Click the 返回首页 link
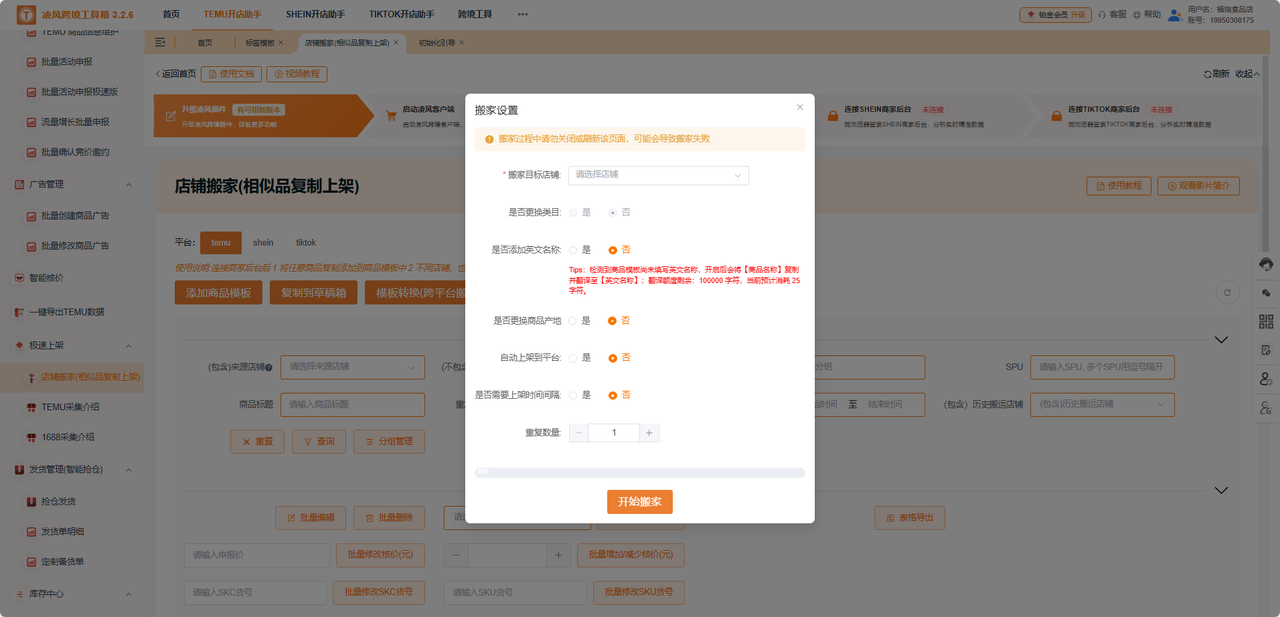Image resolution: width=1280 pixels, height=617 pixels. click(x=180, y=74)
